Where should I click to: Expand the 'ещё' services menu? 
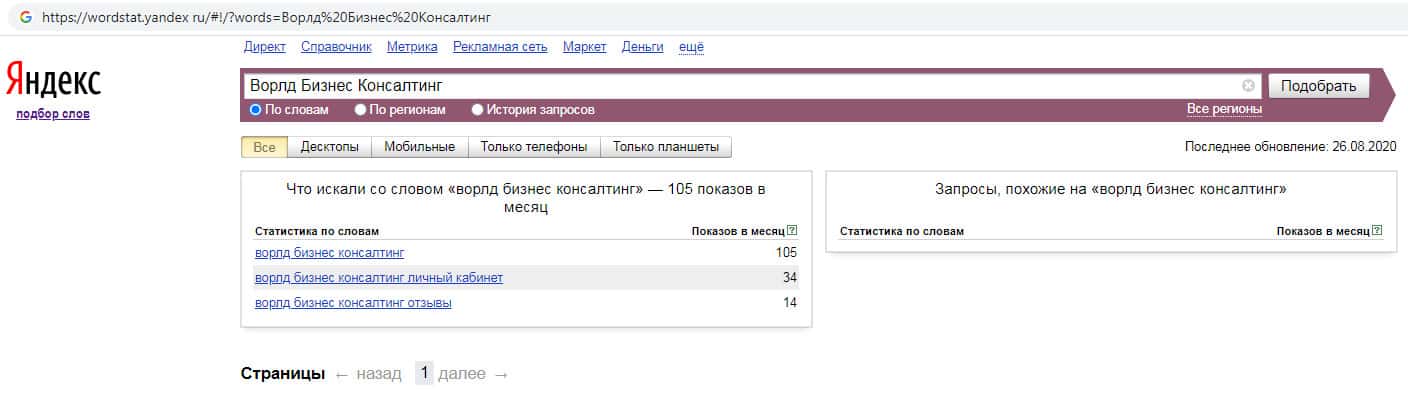click(691, 47)
